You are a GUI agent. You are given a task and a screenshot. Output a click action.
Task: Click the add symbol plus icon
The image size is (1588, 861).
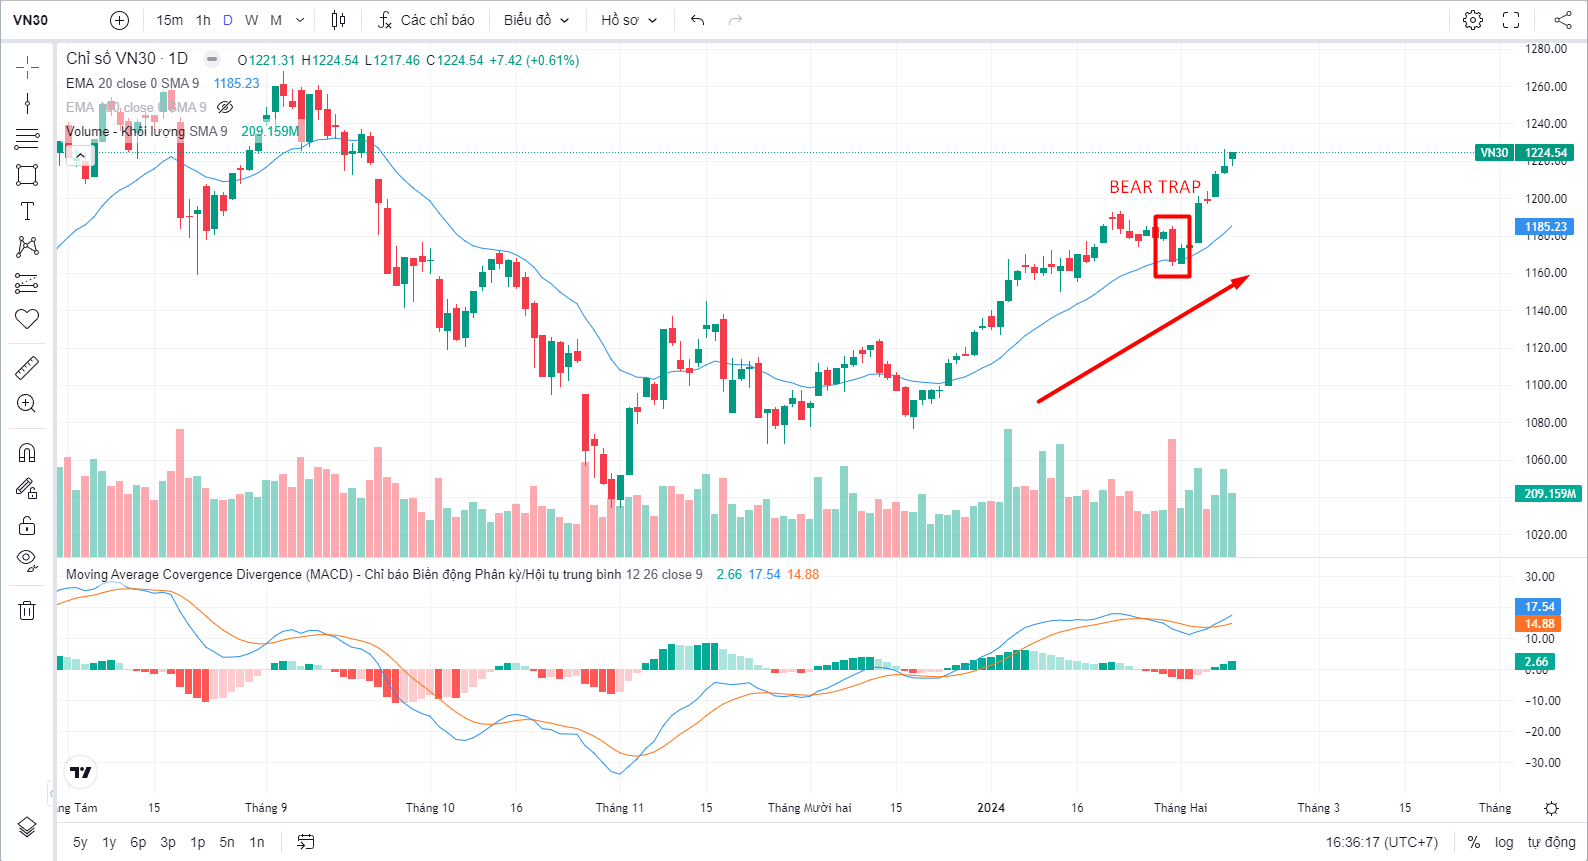119,20
